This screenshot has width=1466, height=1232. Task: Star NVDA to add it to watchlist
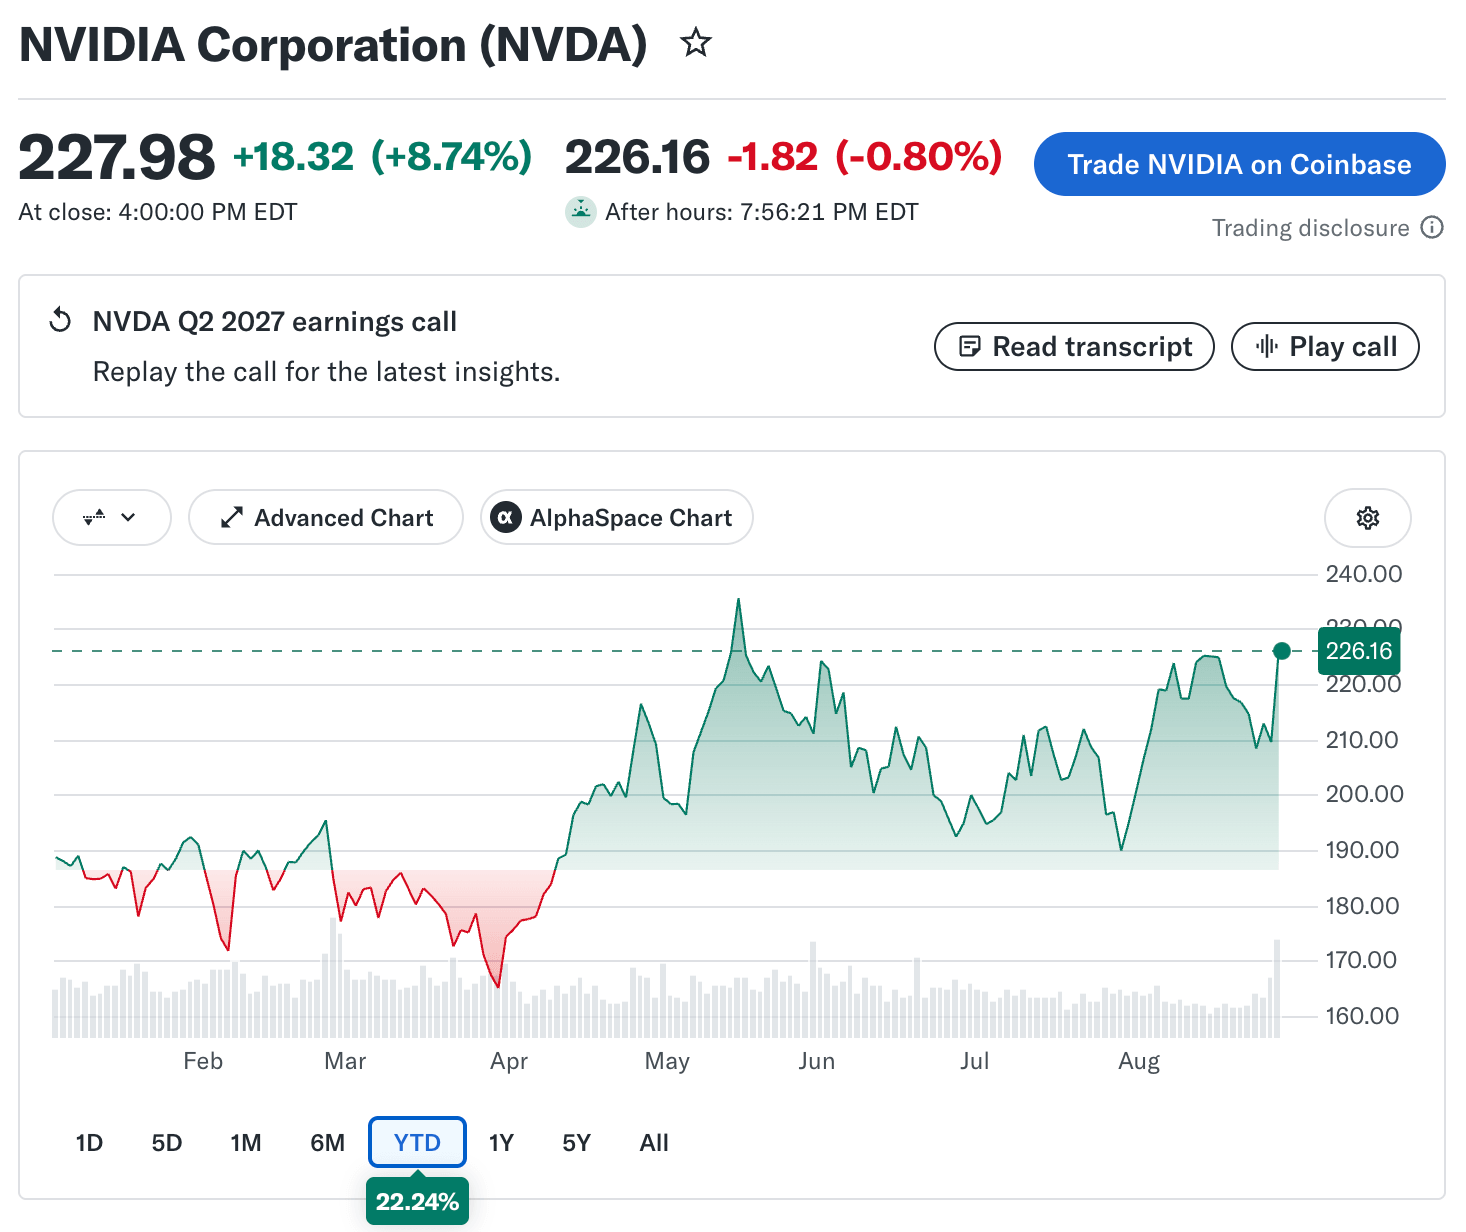695,43
